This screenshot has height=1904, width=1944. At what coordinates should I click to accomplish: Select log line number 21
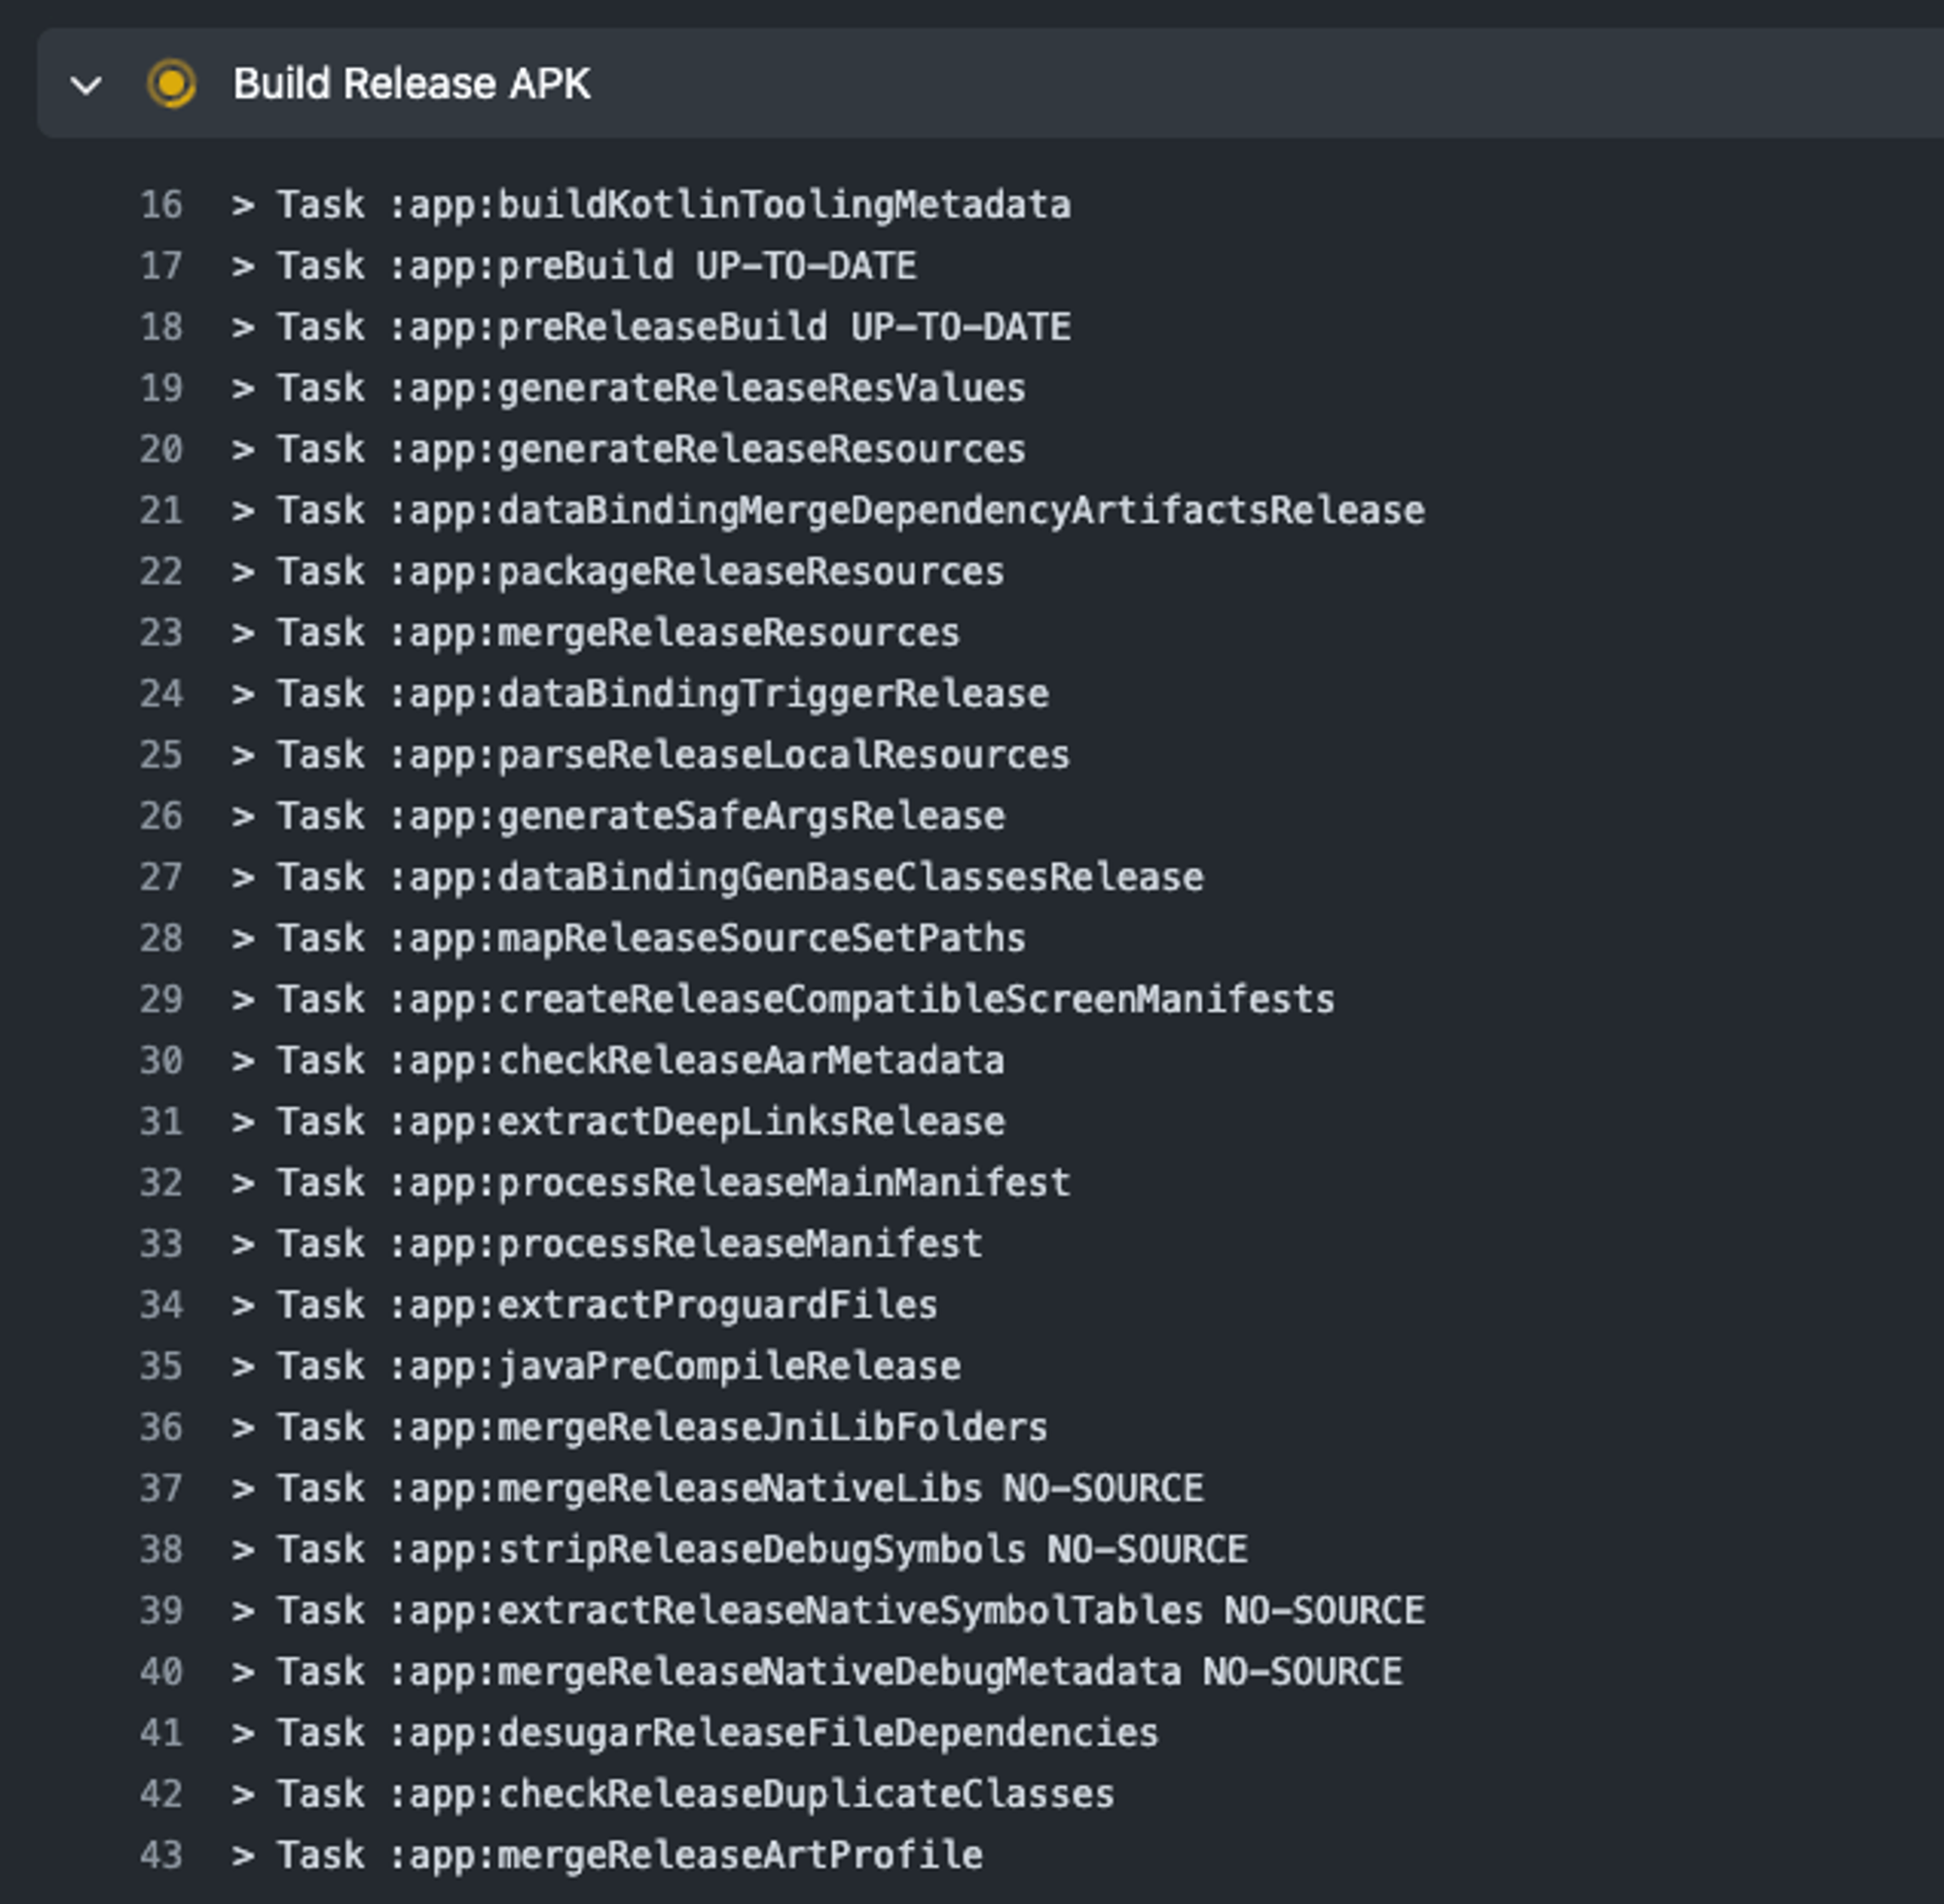(x=161, y=511)
